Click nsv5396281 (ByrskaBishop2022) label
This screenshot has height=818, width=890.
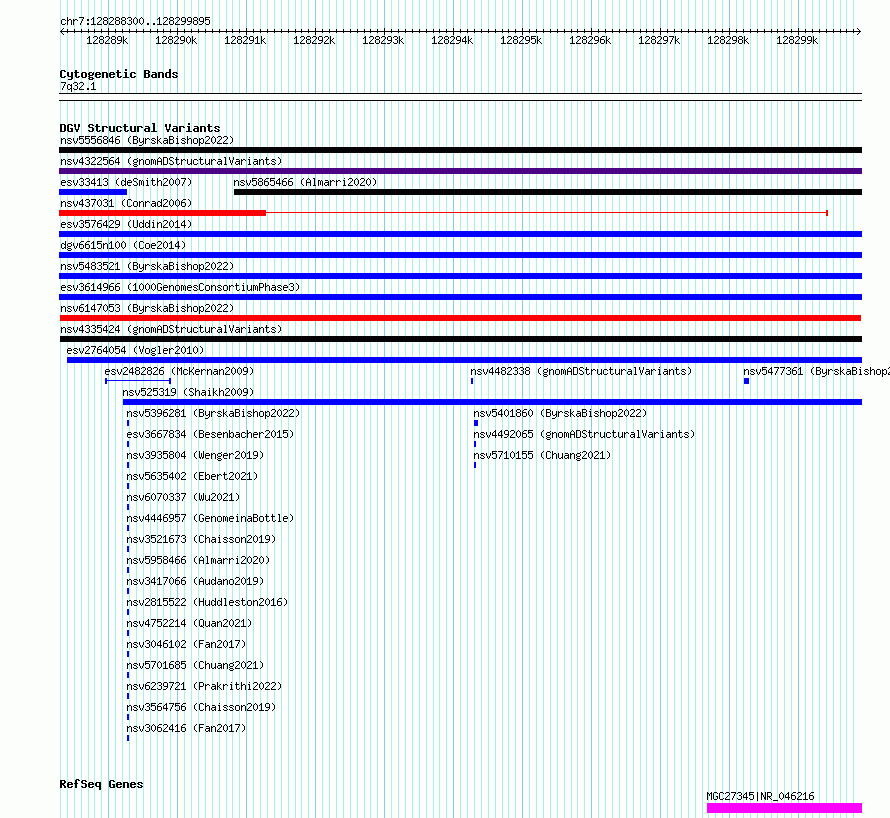213,413
